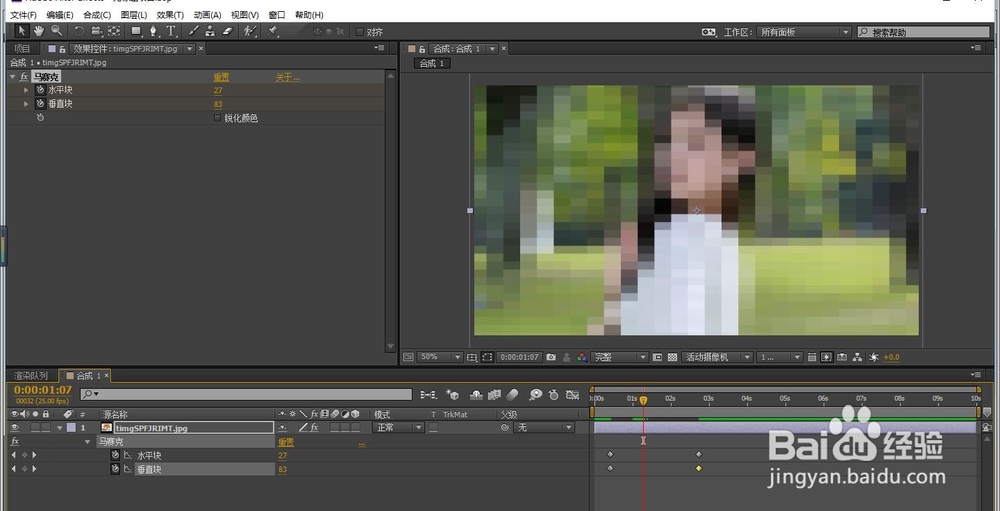This screenshot has width=1000, height=511.
Task: Open the 活动摄像机 camera dropdown
Action: 717,357
